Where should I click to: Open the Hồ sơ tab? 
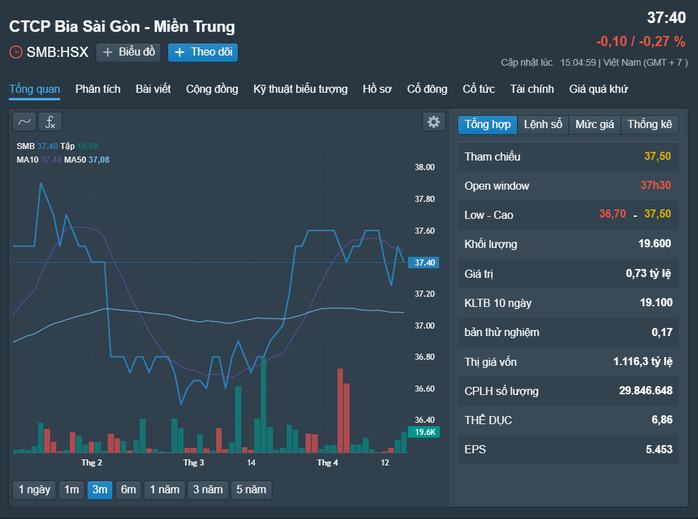click(377, 89)
